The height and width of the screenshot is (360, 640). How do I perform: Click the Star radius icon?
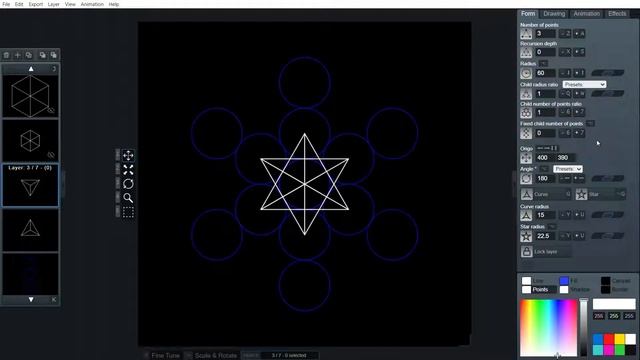click(x=526, y=236)
